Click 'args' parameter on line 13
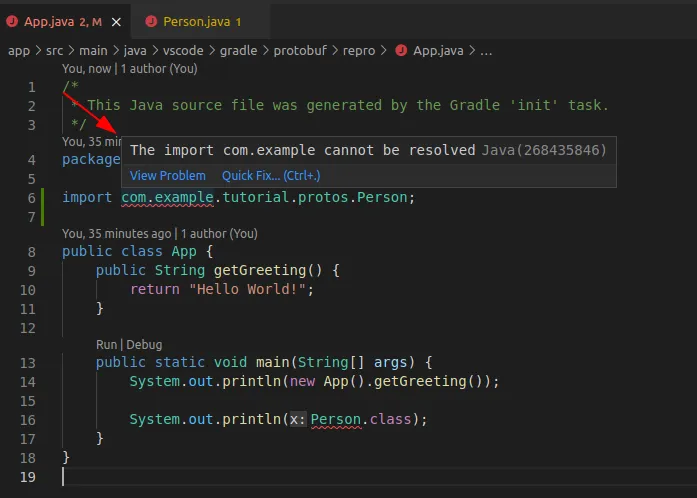The height and width of the screenshot is (498, 697). click(390, 362)
